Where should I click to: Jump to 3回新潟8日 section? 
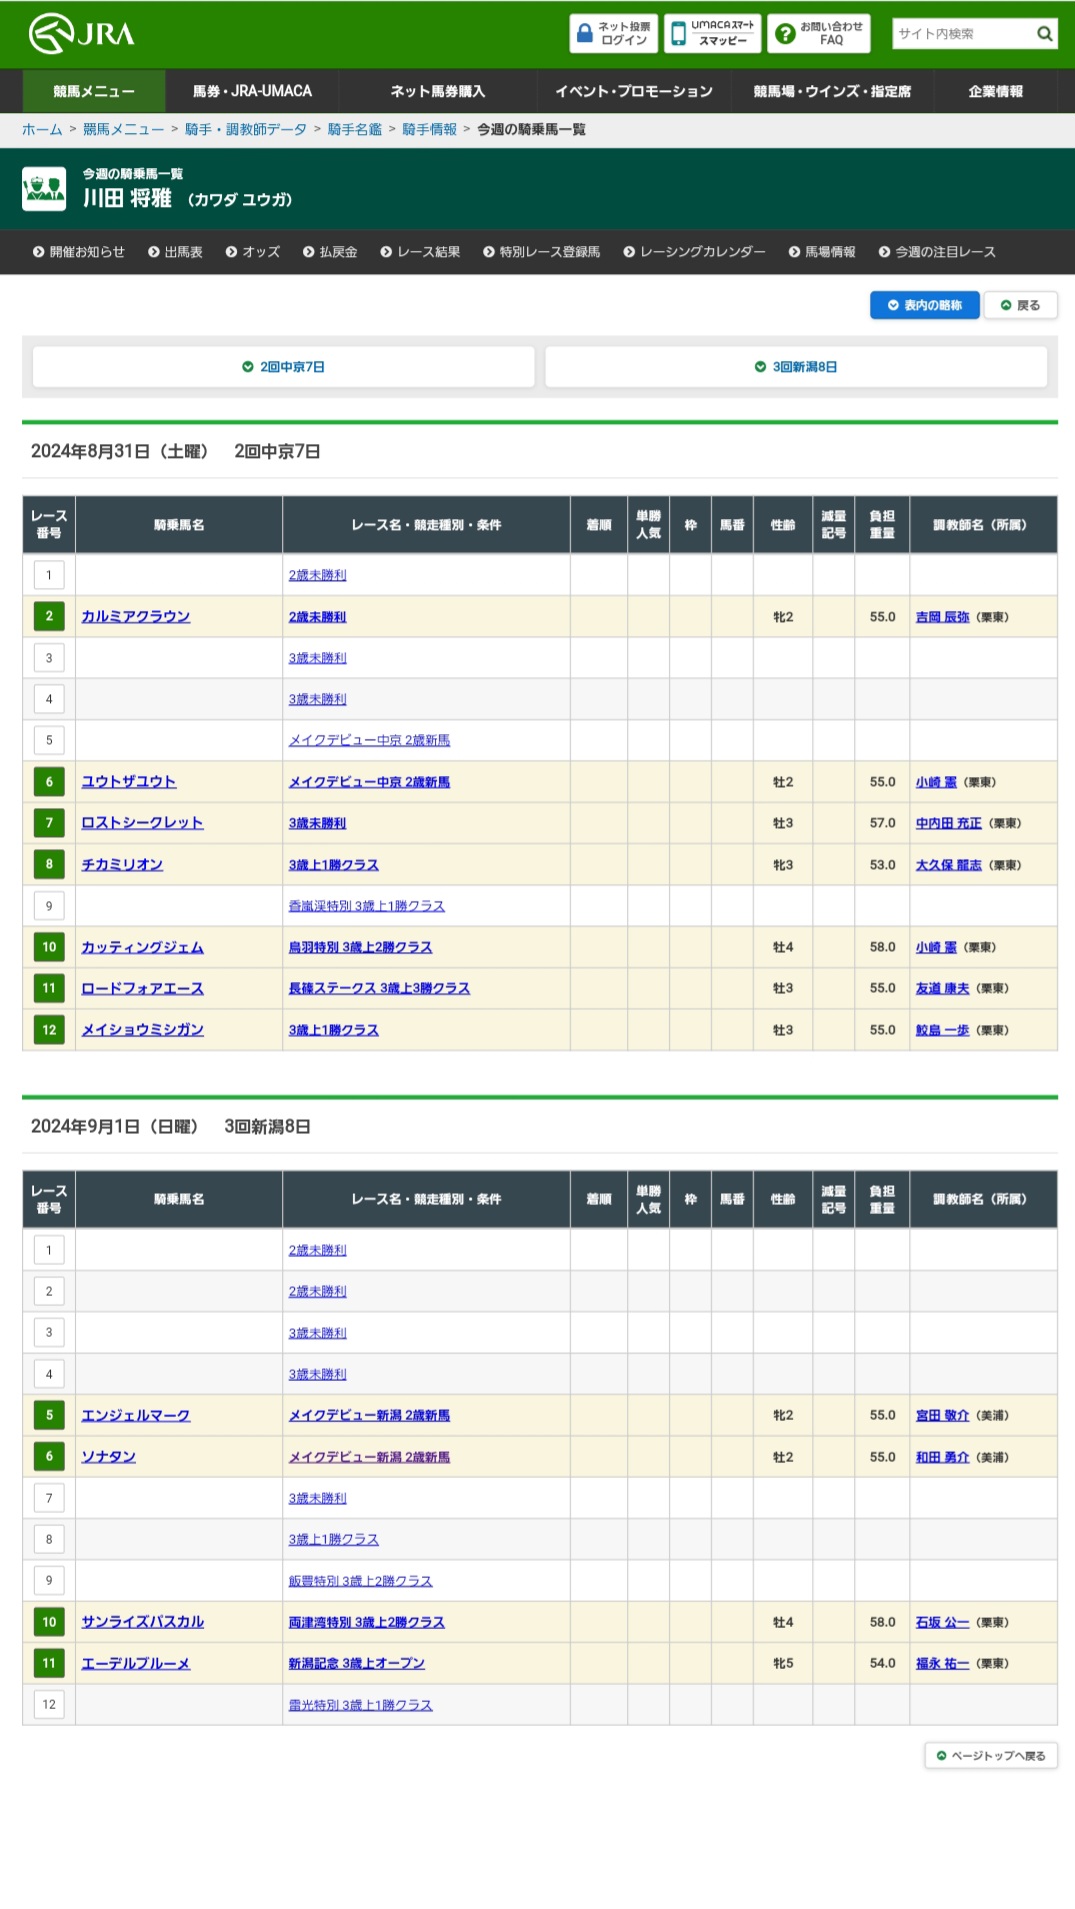(x=796, y=367)
